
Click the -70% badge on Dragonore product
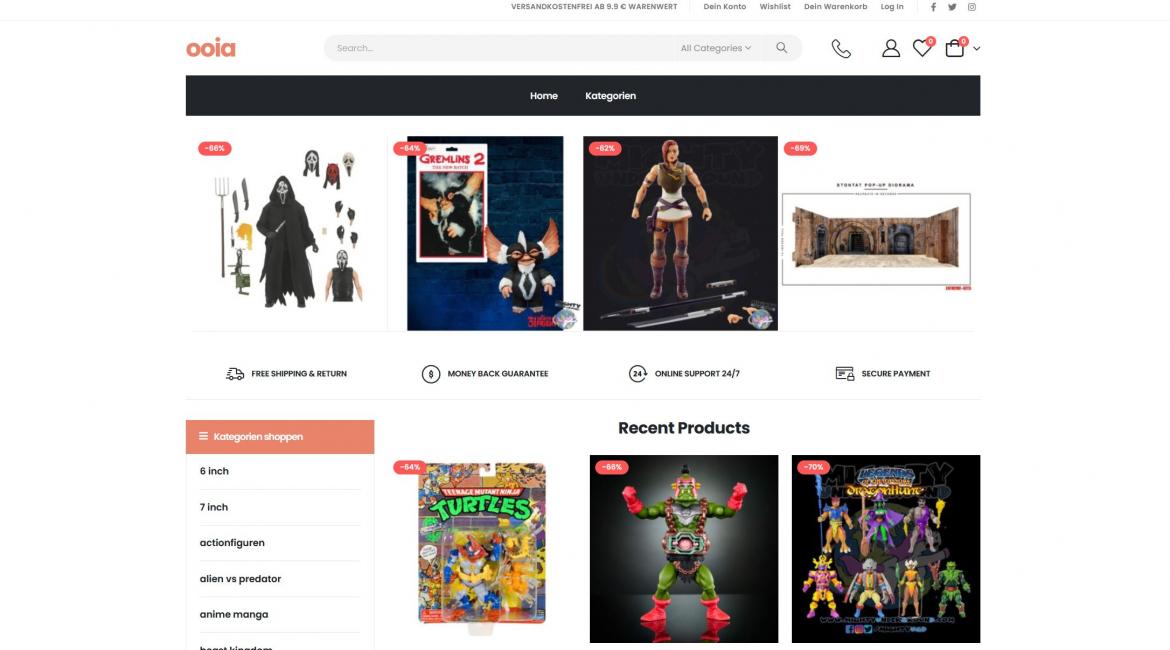[813, 467]
